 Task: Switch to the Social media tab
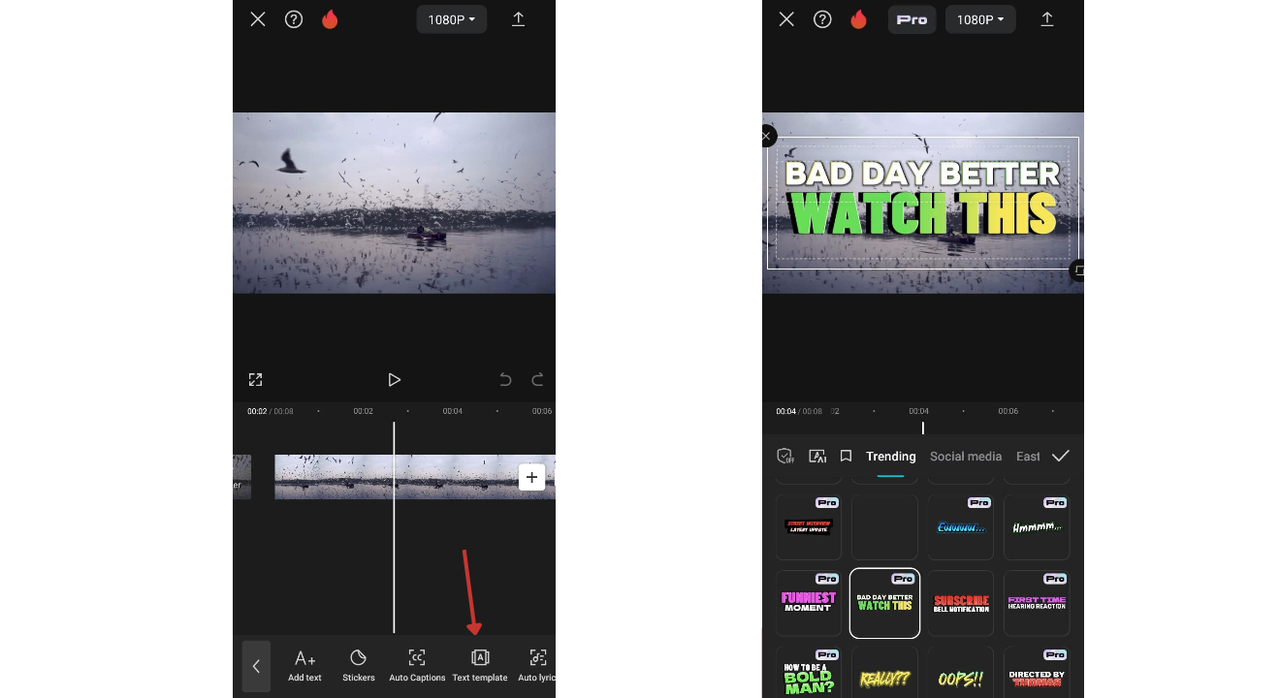(x=966, y=456)
